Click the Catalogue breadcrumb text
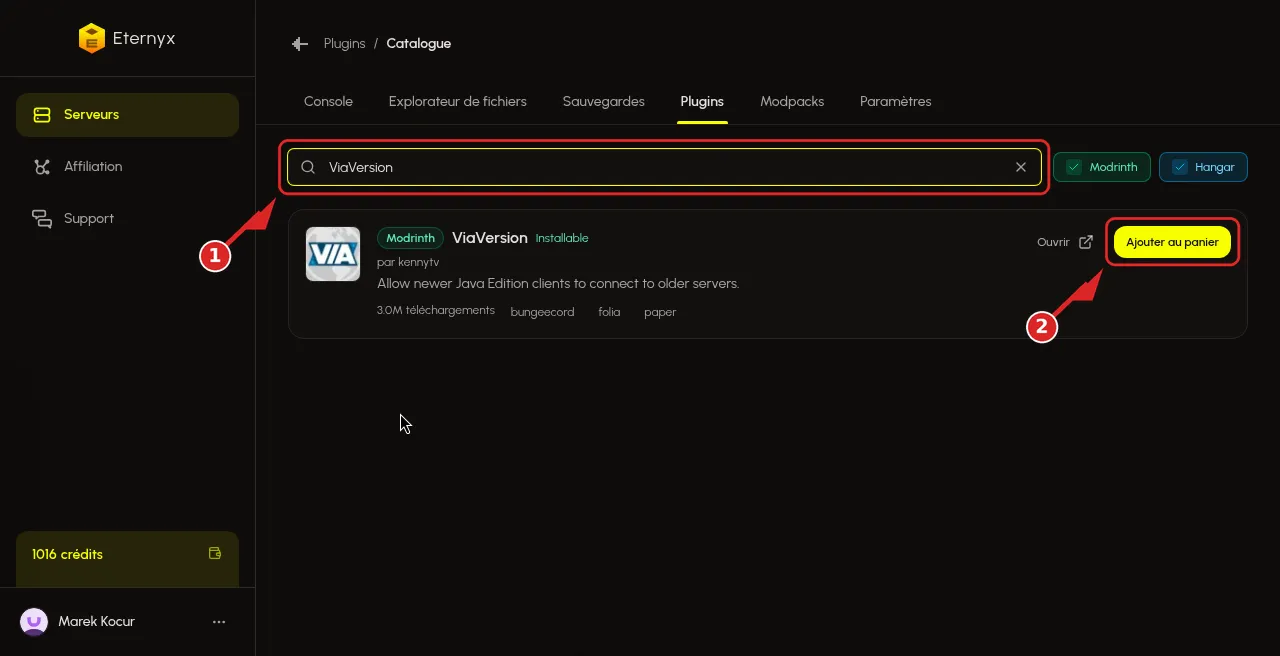Image resolution: width=1280 pixels, height=656 pixels. click(418, 44)
